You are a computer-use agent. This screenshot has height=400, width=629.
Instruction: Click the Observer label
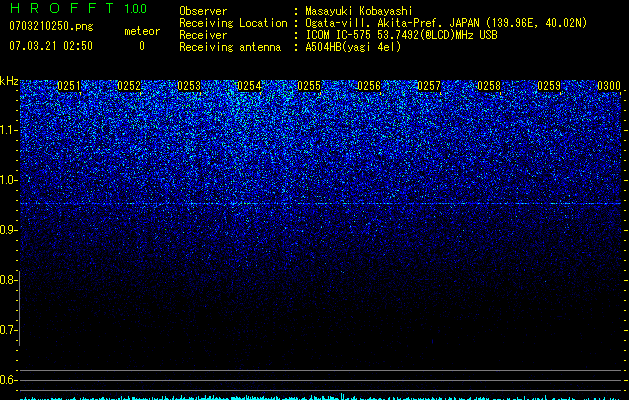tap(203, 11)
